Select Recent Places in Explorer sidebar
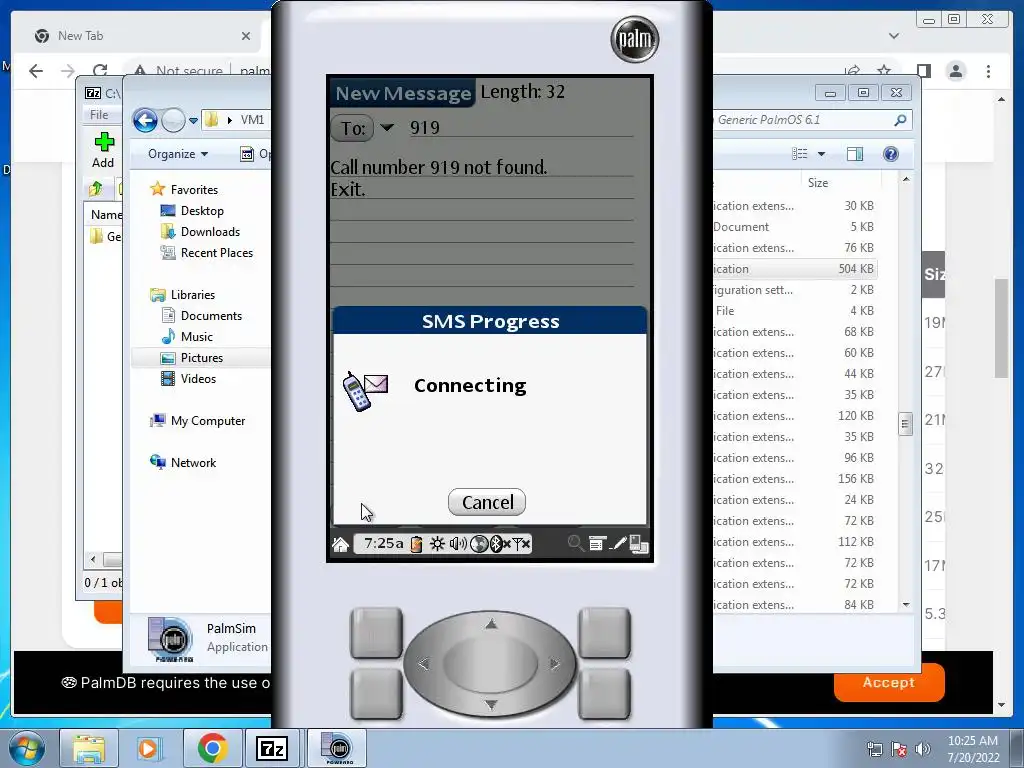 pos(216,253)
